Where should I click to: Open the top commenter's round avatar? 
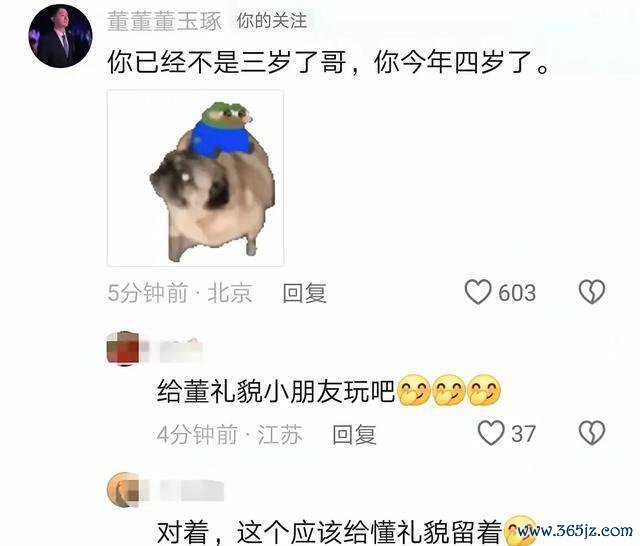60,36
